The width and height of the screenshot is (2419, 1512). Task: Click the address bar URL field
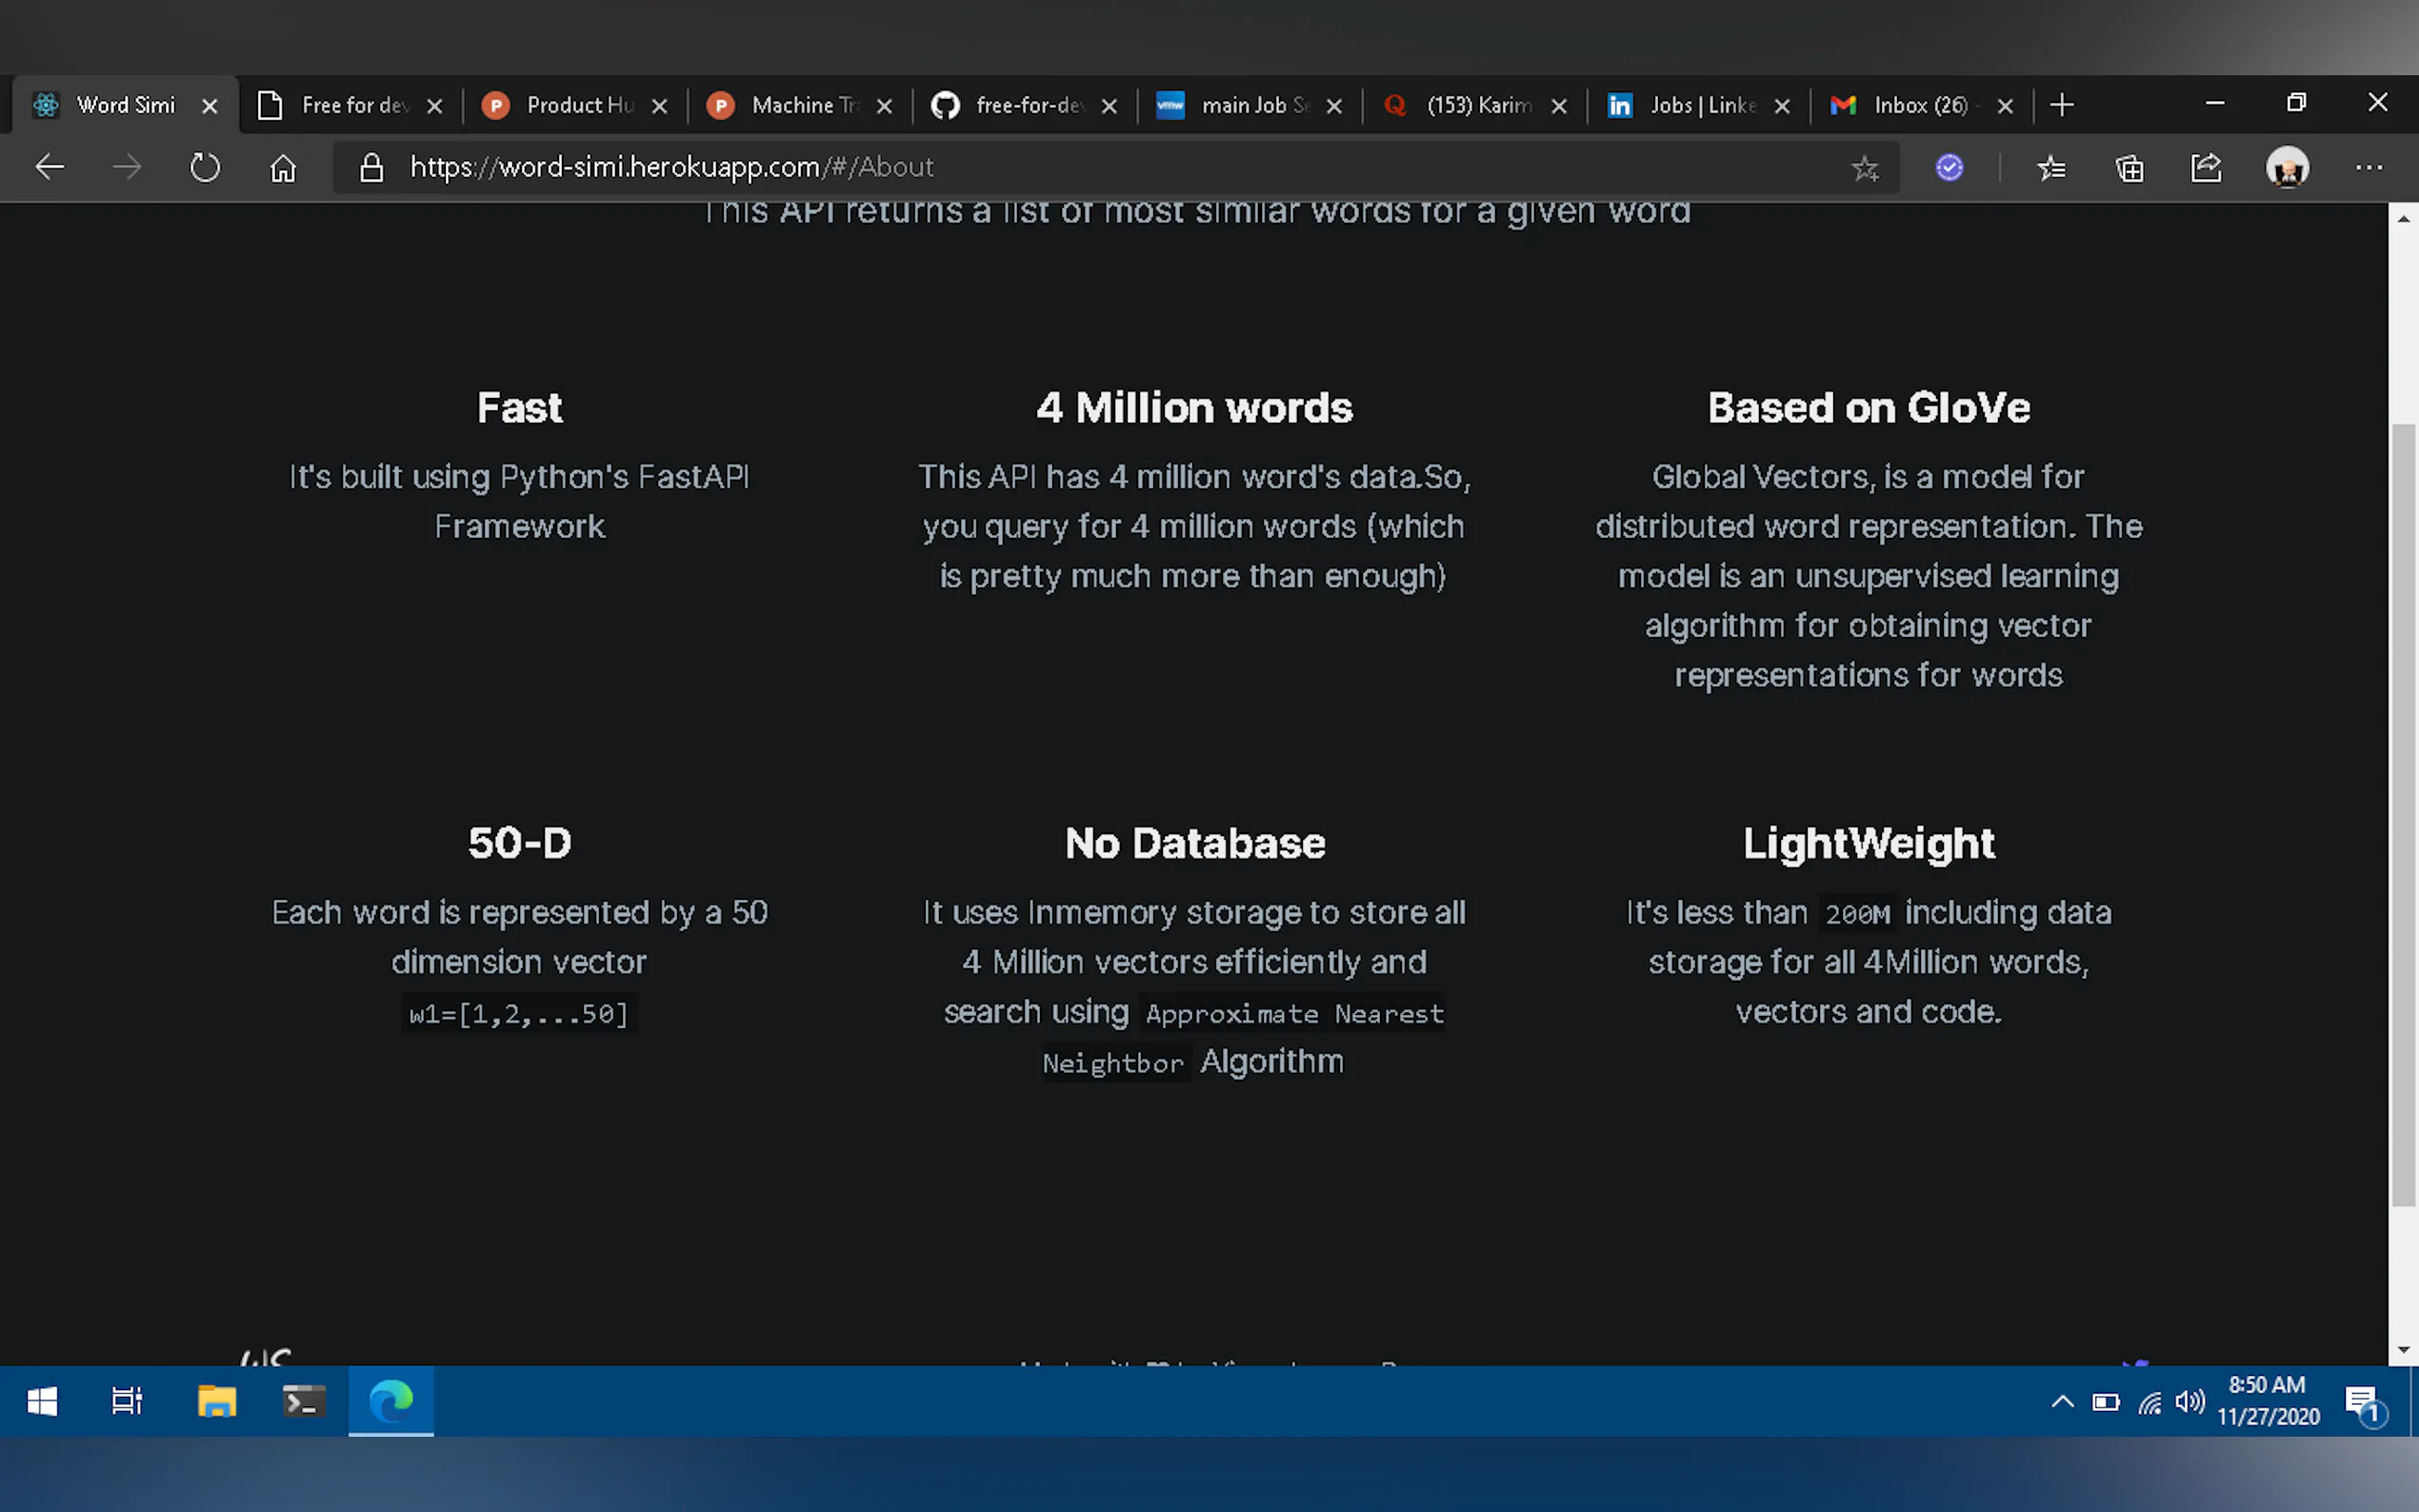tap(1100, 167)
